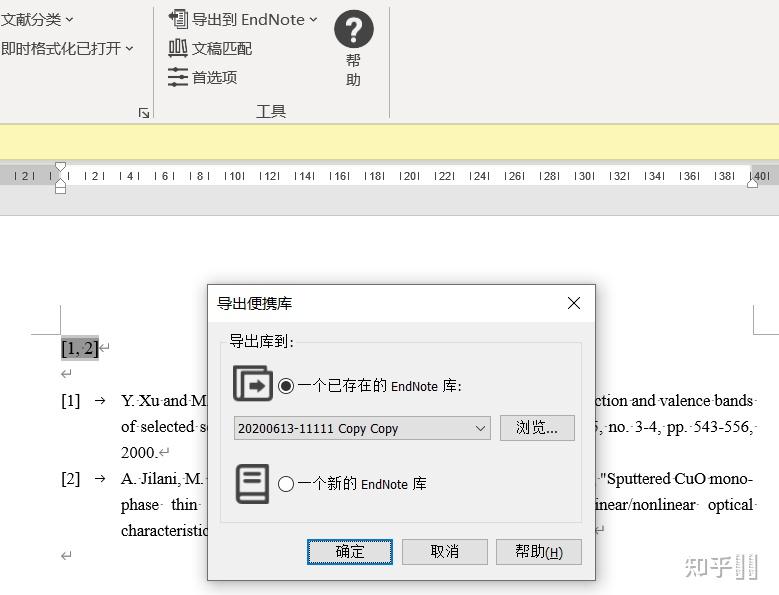Click the first-line indent ruler marker
This screenshot has height=595, width=779.
[x=60, y=166]
